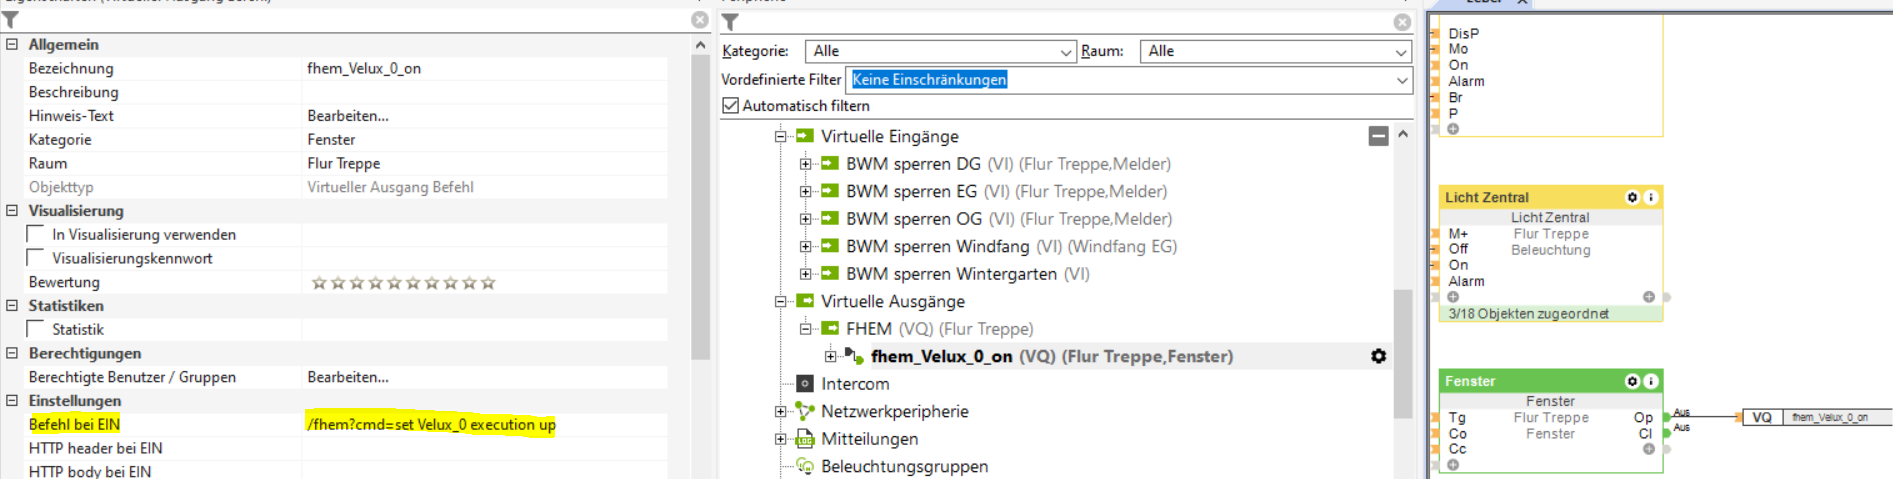
Task: Click the Virtuelle Eingänge green arrow icon
Action: pyautogui.click(x=804, y=135)
